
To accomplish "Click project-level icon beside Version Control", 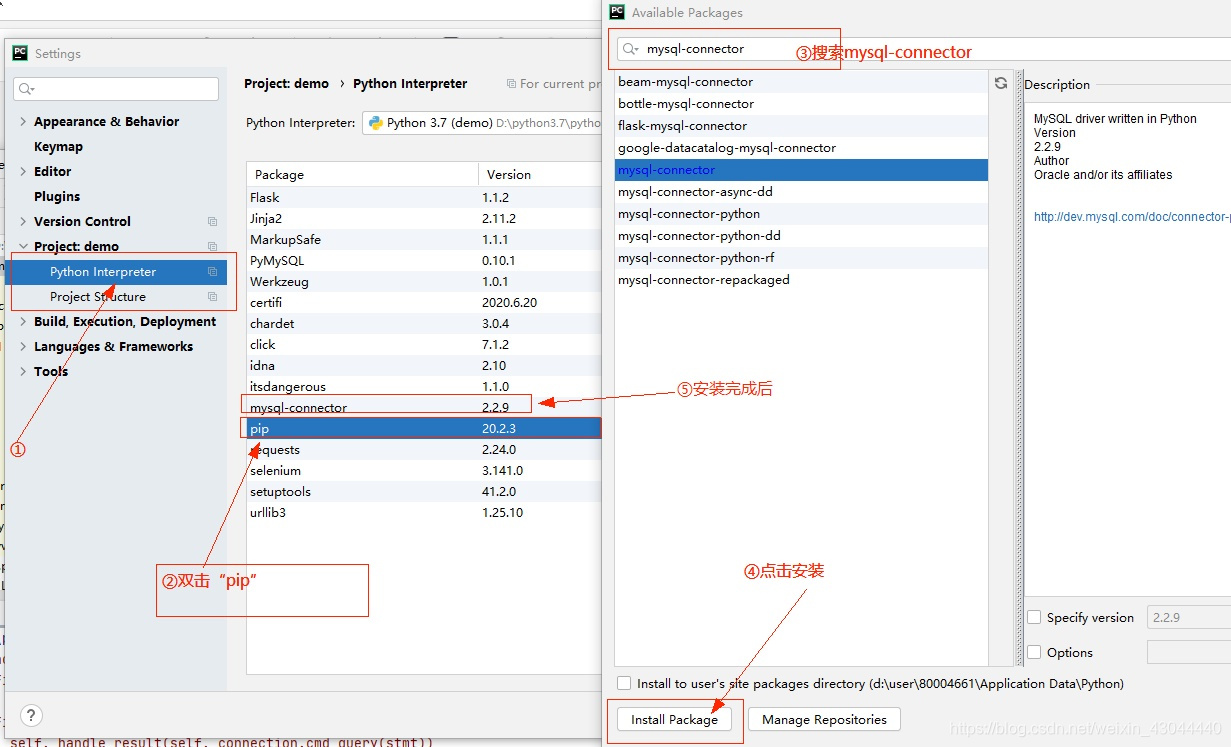I will [x=212, y=222].
